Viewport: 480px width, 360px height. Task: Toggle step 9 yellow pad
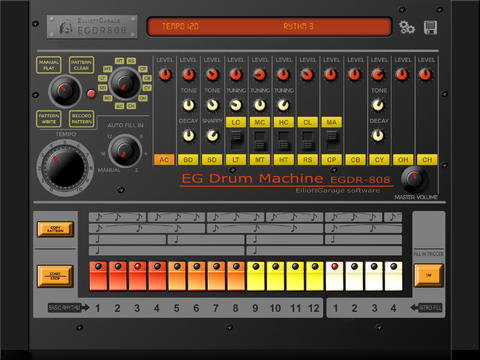coord(256,276)
